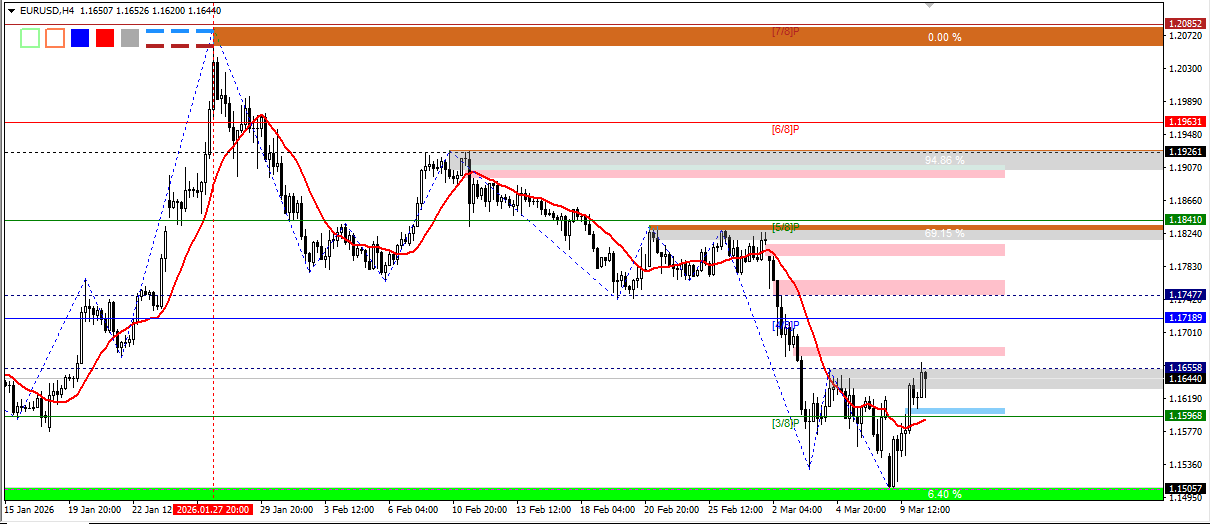This screenshot has width=1210, height=524.
Task: Click the 2026.01.27 20:00 date label
Action: 213,509
